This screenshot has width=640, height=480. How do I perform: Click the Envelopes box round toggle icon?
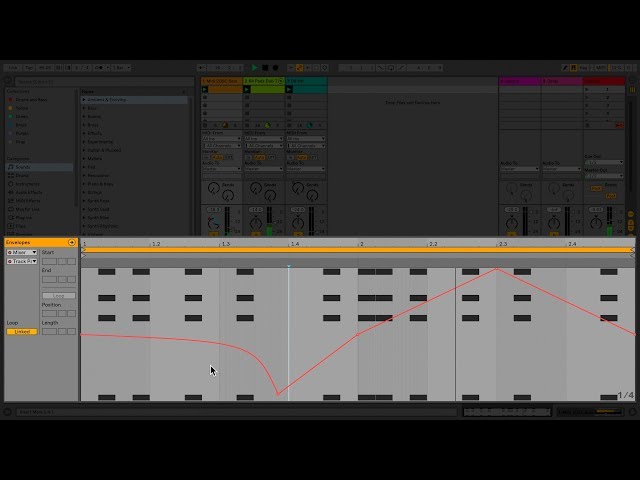point(72,242)
